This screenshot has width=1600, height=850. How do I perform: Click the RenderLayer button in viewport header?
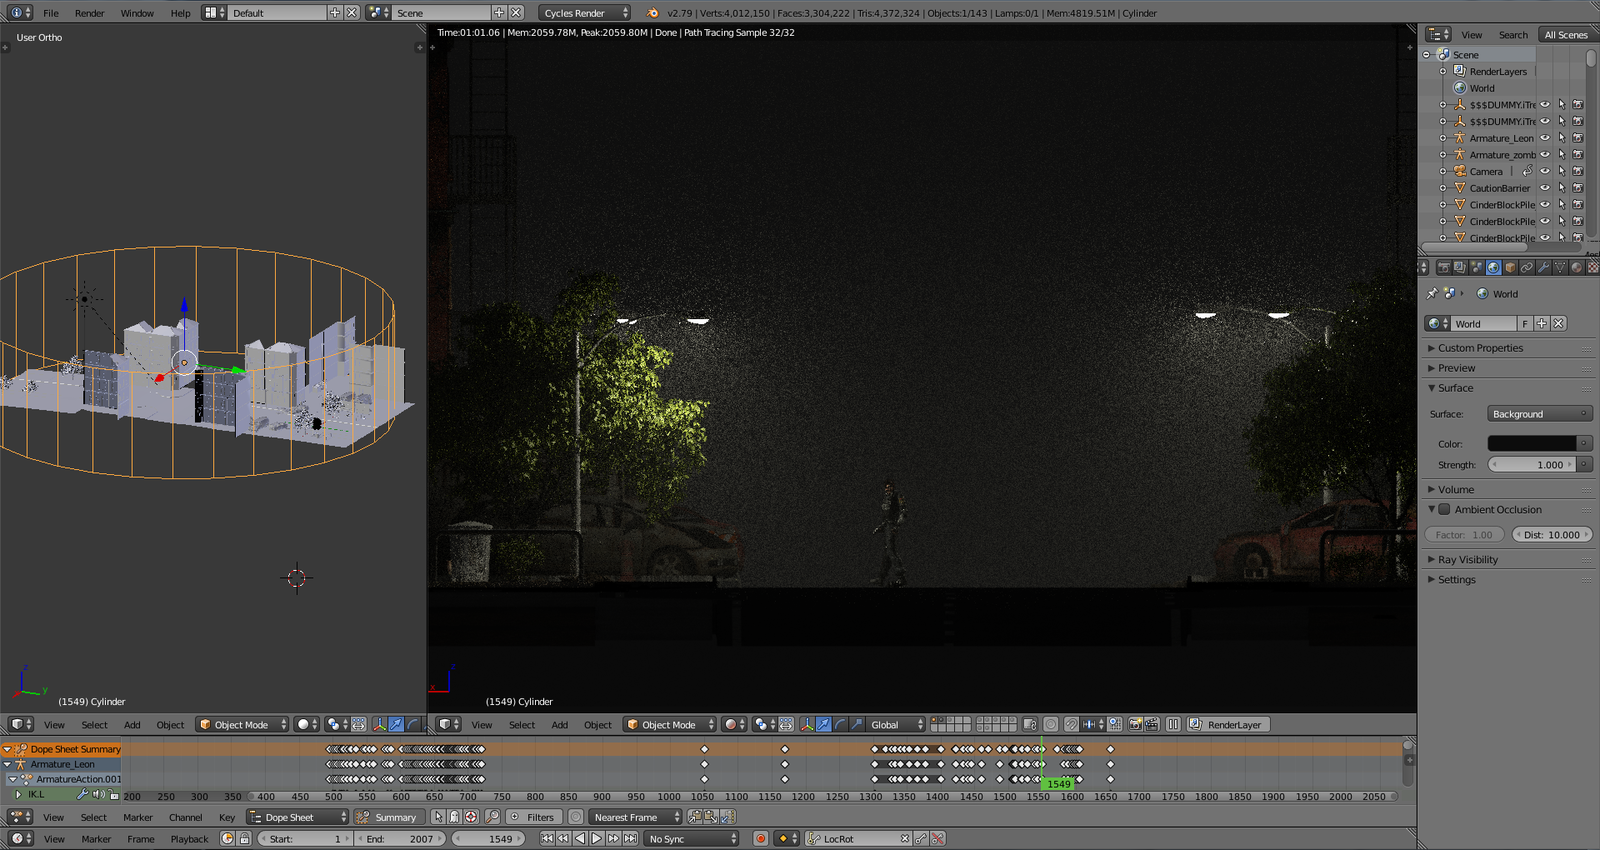coord(1228,724)
